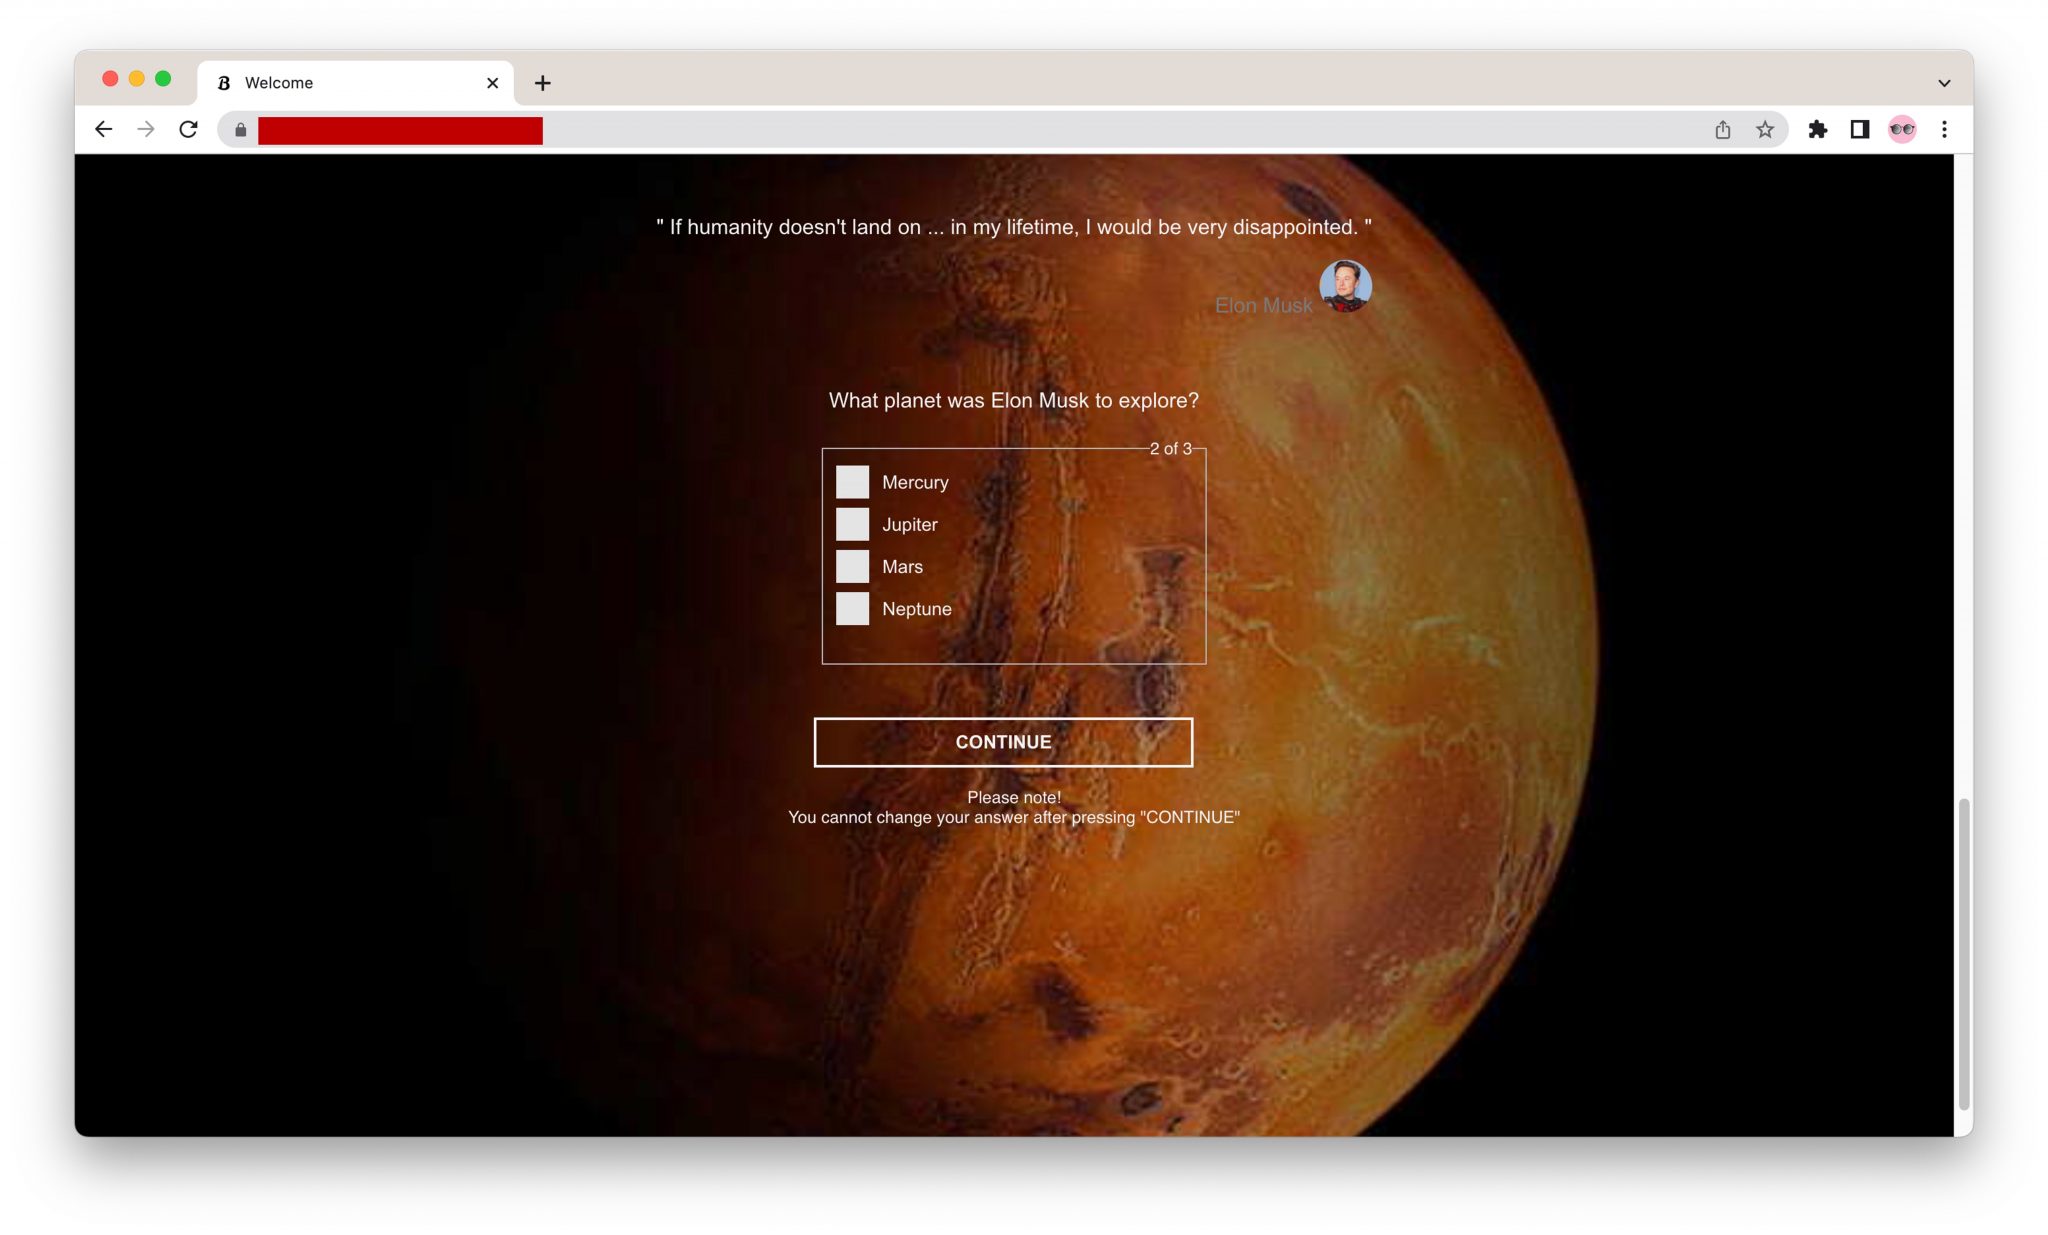Click the Elon Musk name link
Image resolution: width=2048 pixels, height=1235 pixels.
tap(1263, 306)
